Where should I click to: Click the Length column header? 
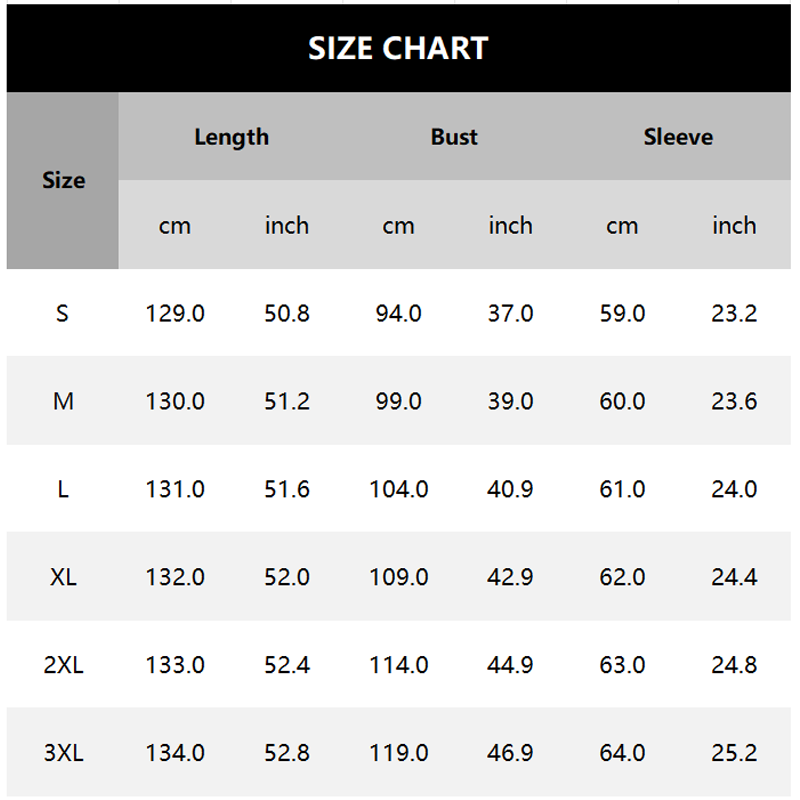(231, 137)
